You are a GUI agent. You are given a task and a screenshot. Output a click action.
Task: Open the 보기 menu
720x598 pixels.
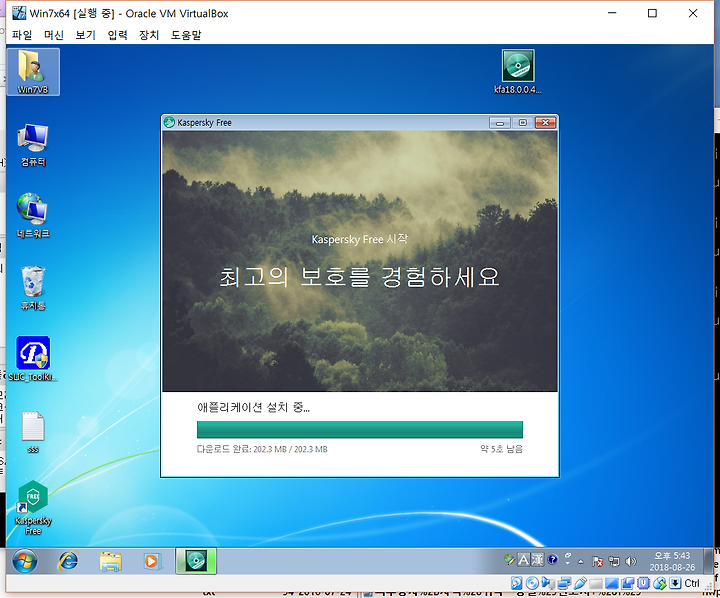click(85, 35)
